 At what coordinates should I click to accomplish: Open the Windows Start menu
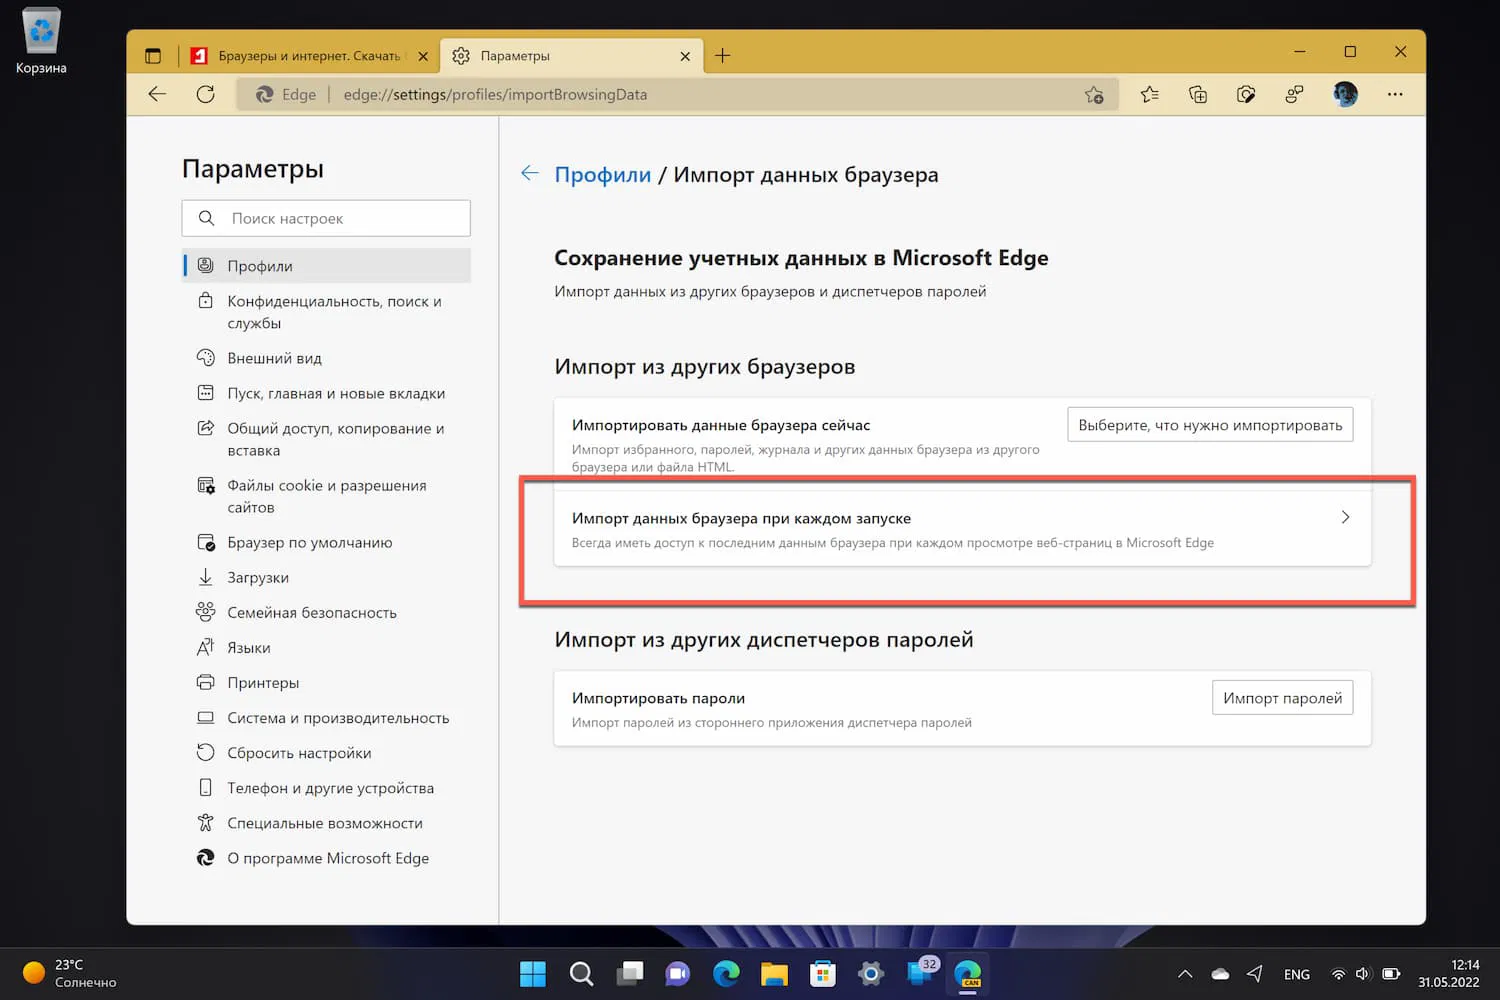[x=533, y=973]
